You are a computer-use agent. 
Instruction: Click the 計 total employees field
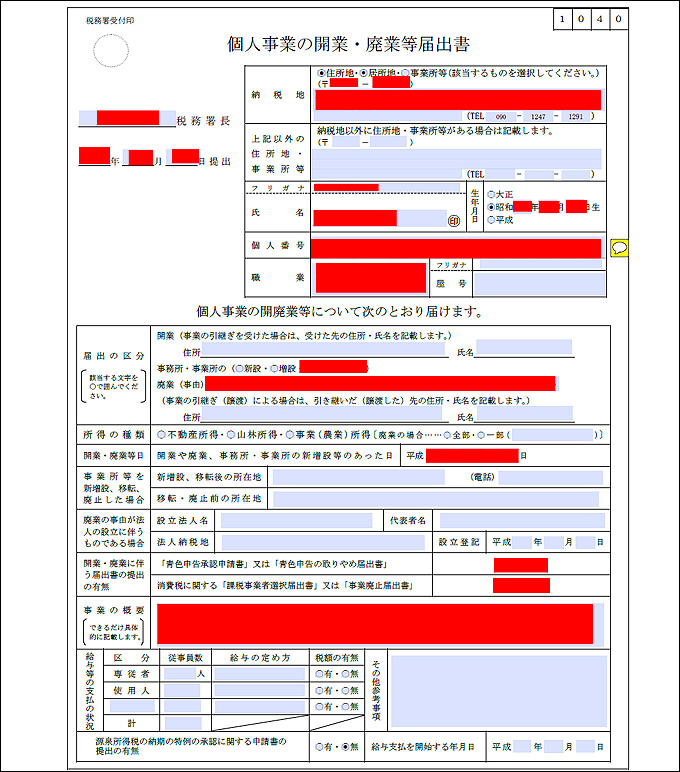[183, 723]
